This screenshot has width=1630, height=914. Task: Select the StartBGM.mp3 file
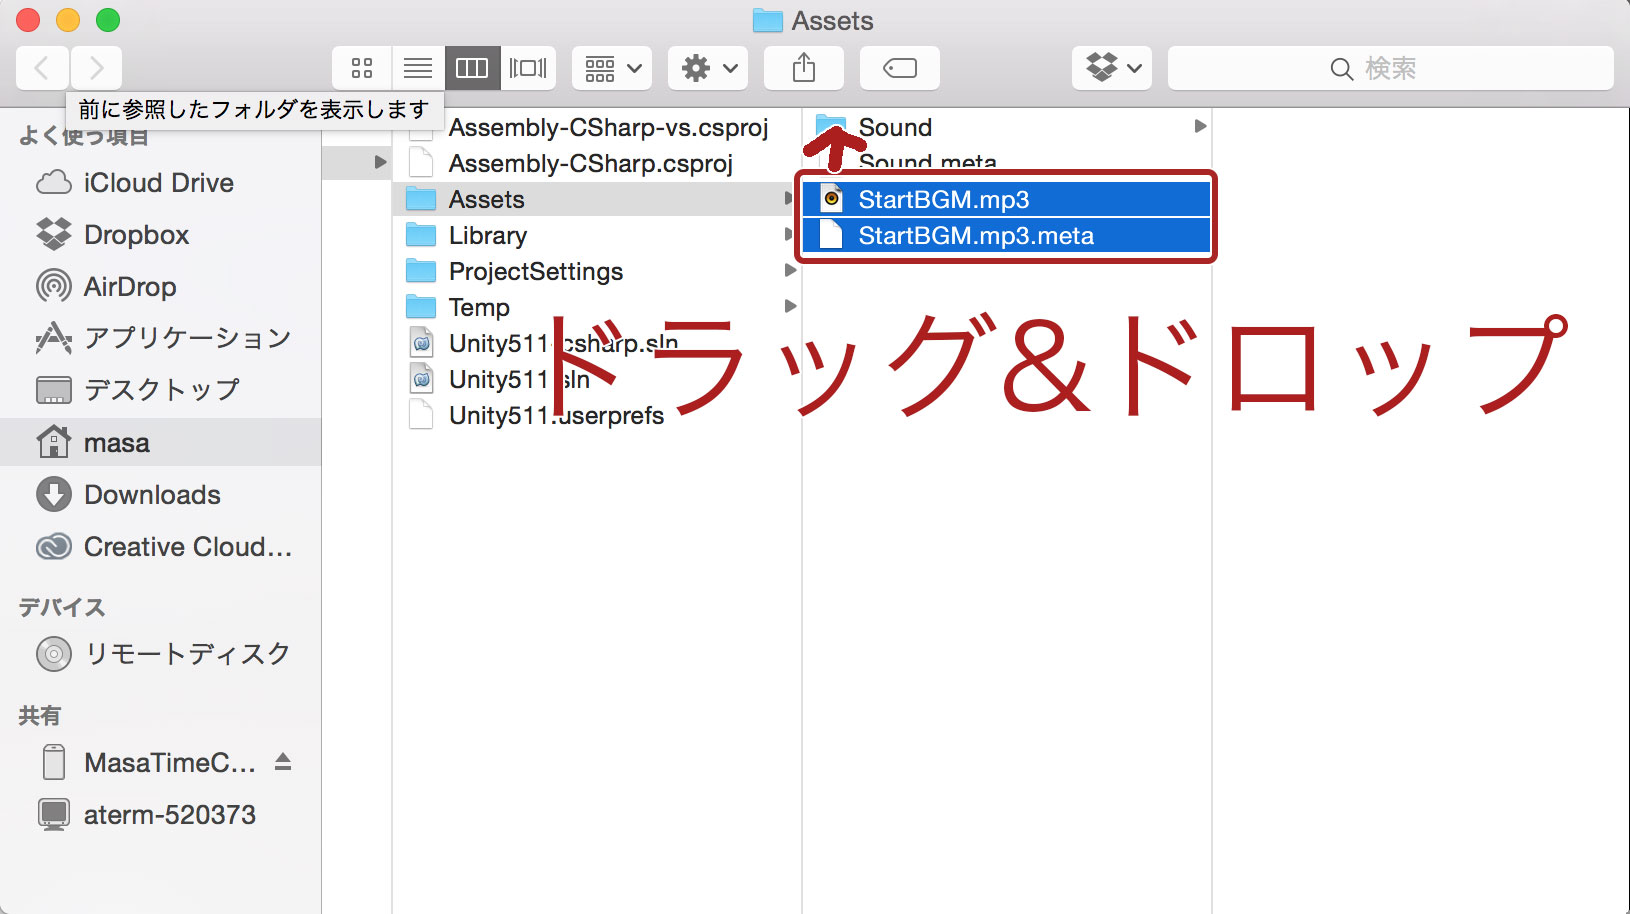1006,199
